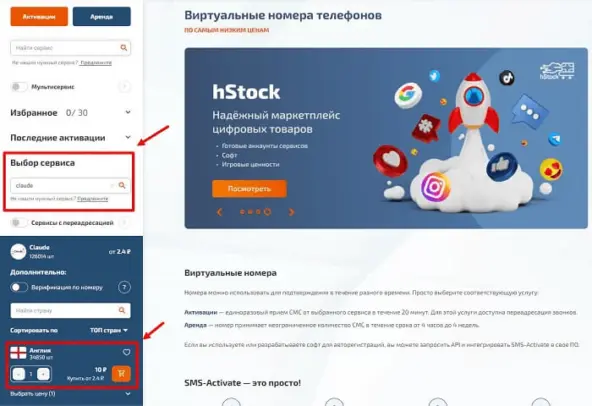The height and width of the screenshot is (406, 592).
Task: Toggle the Мультисервис switch
Action: (19, 87)
